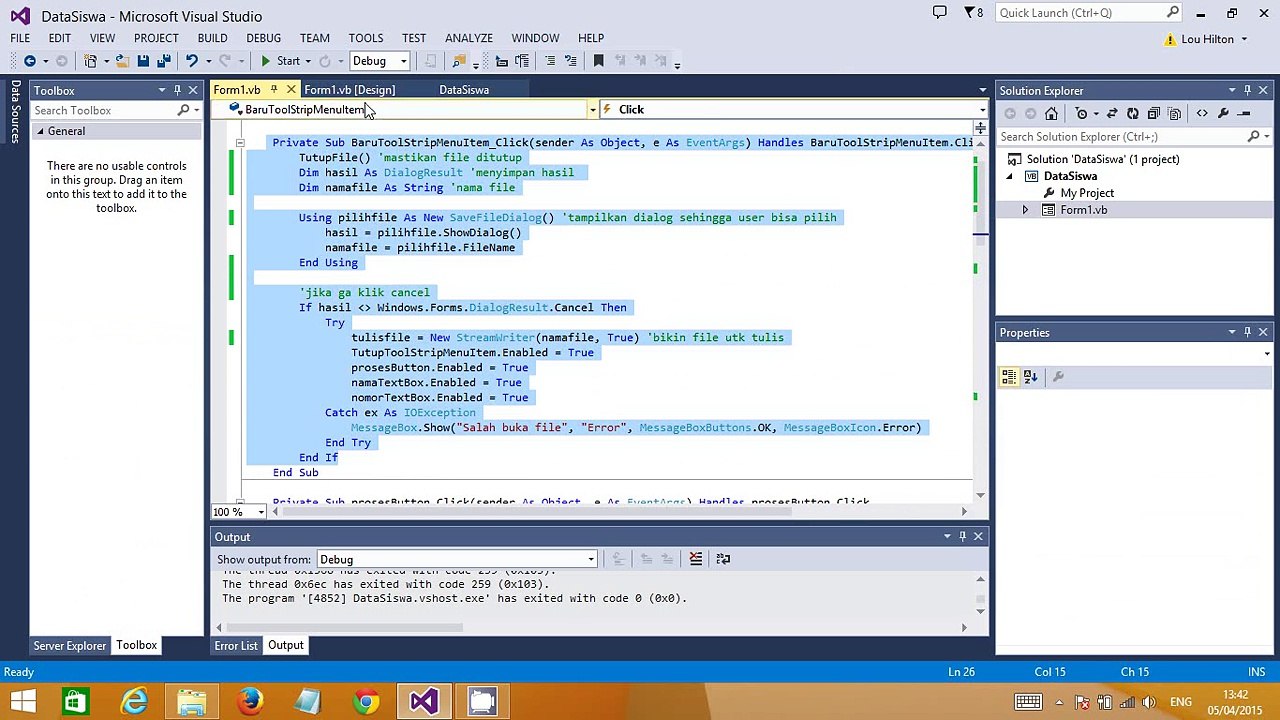Click the Navigate Backward toolbar arrow
The width and height of the screenshot is (1280, 720).
pos(30,61)
